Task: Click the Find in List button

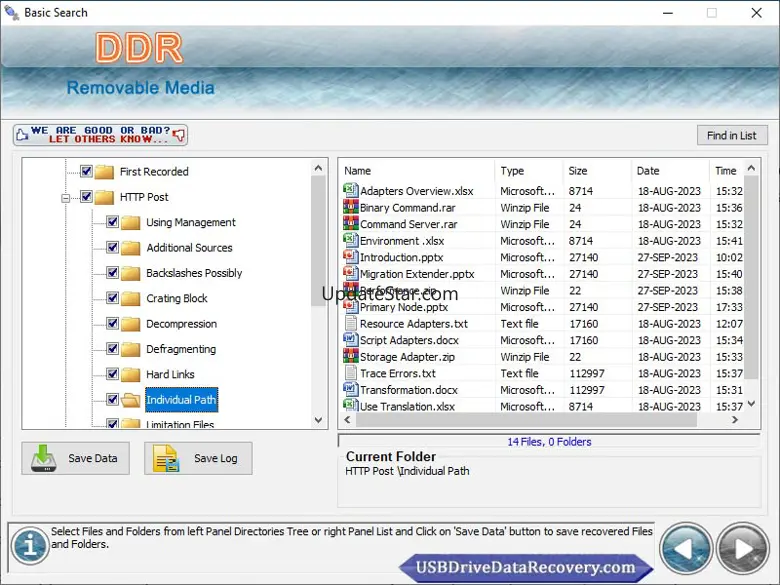Action: 731,135
